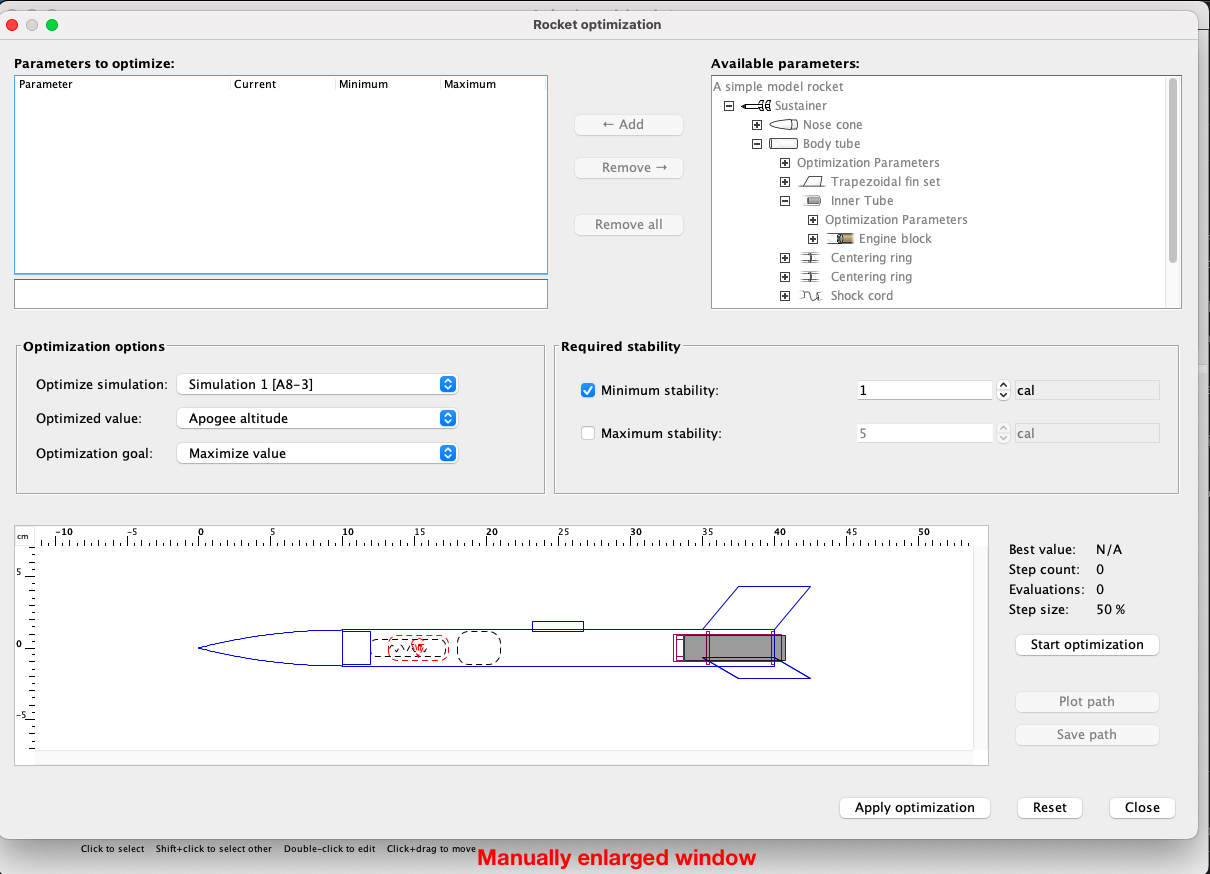Select the Shock cord icon
The image size is (1210, 874).
[810, 295]
